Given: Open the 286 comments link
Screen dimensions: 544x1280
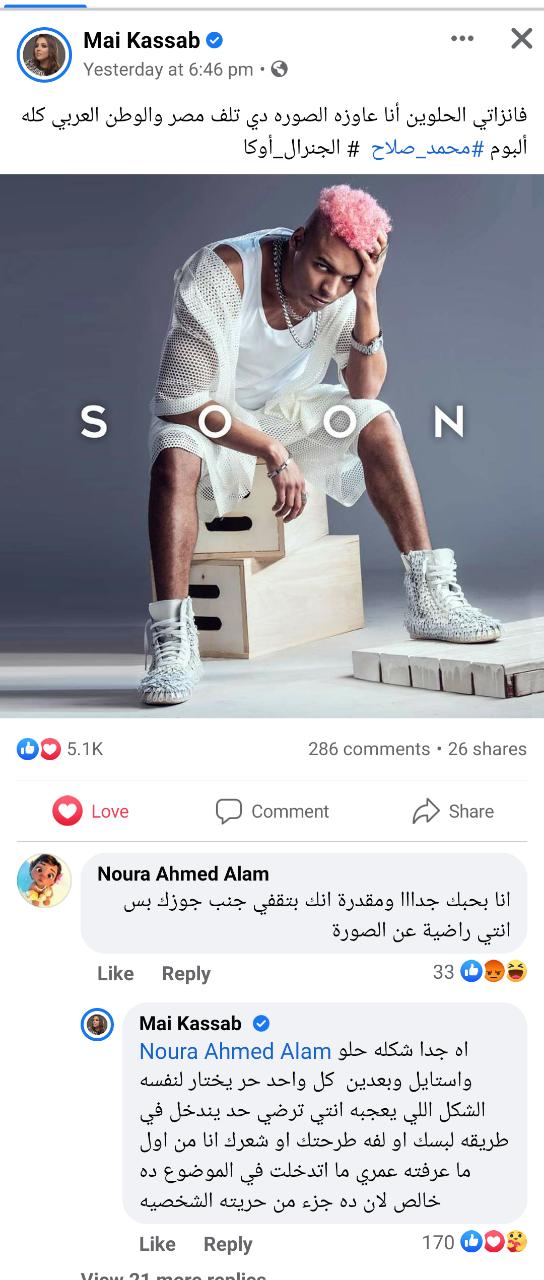Looking at the screenshot, I should tap(369, 749).
